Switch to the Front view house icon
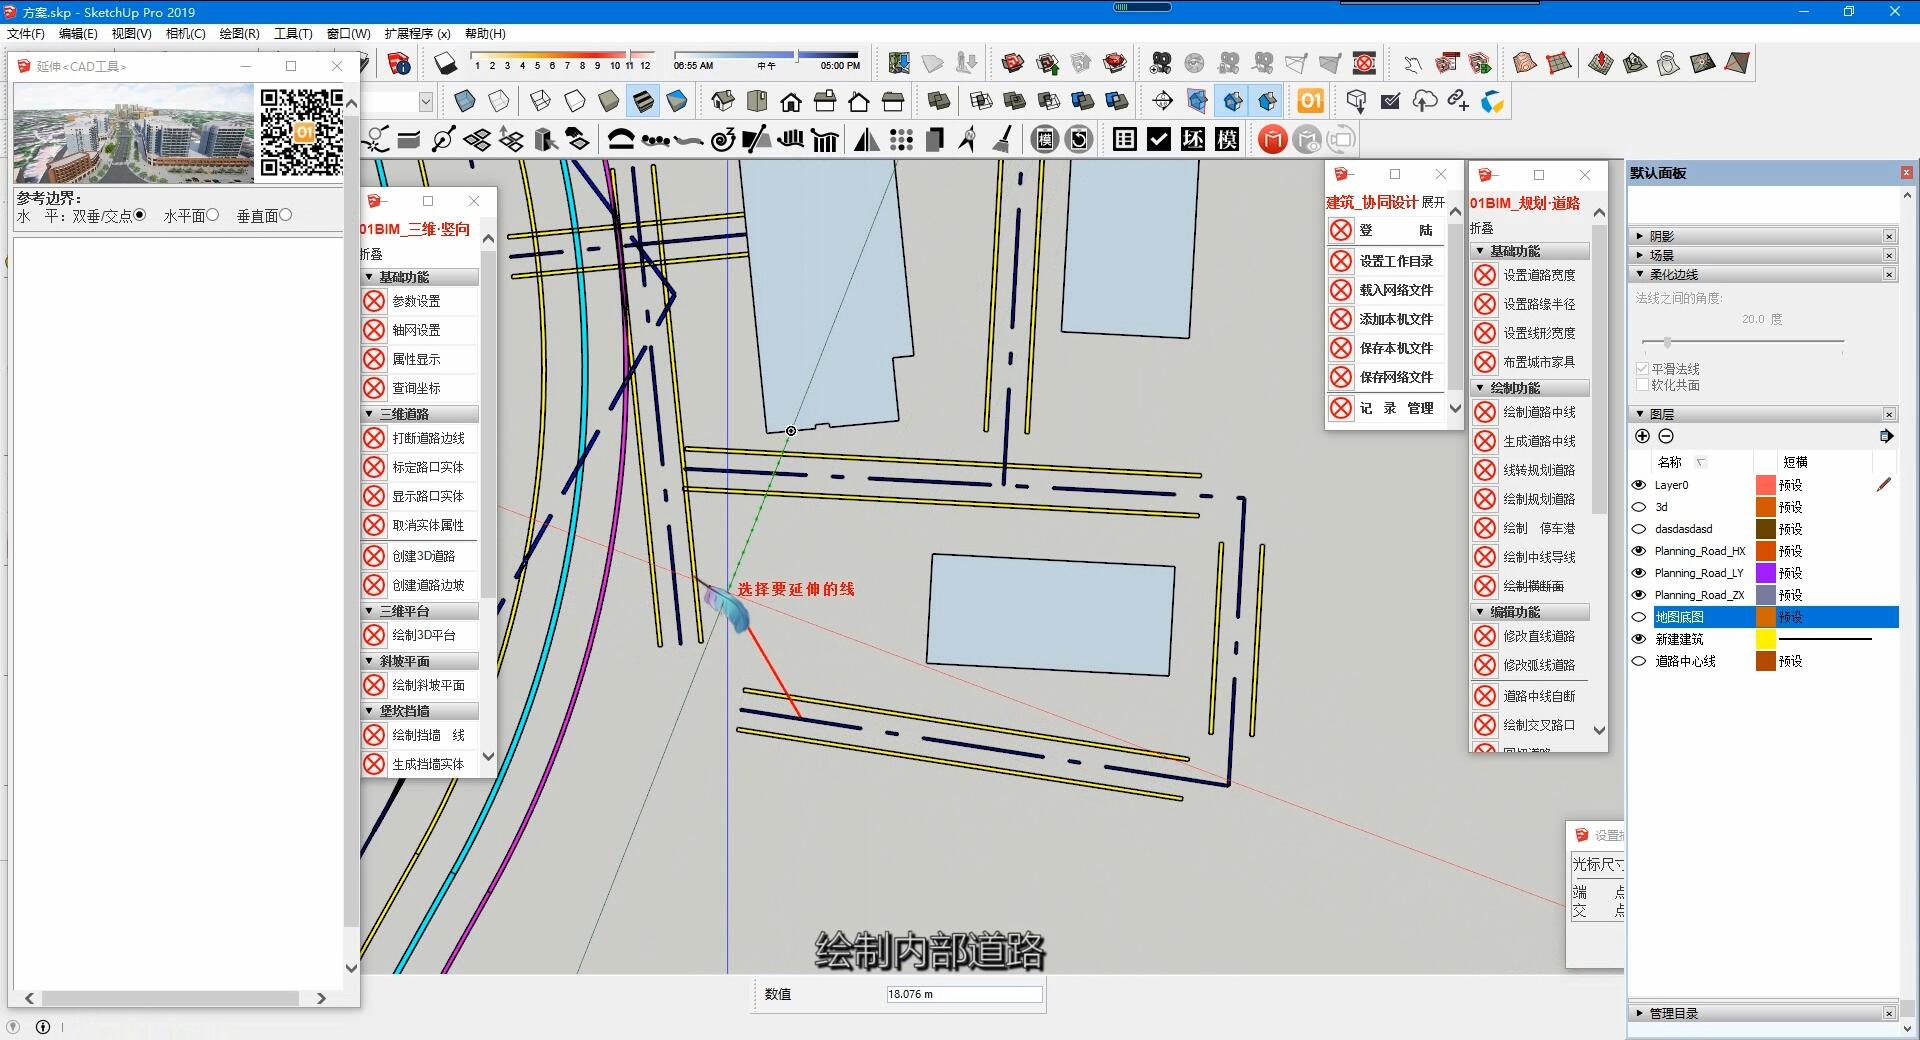 (791, 101)
